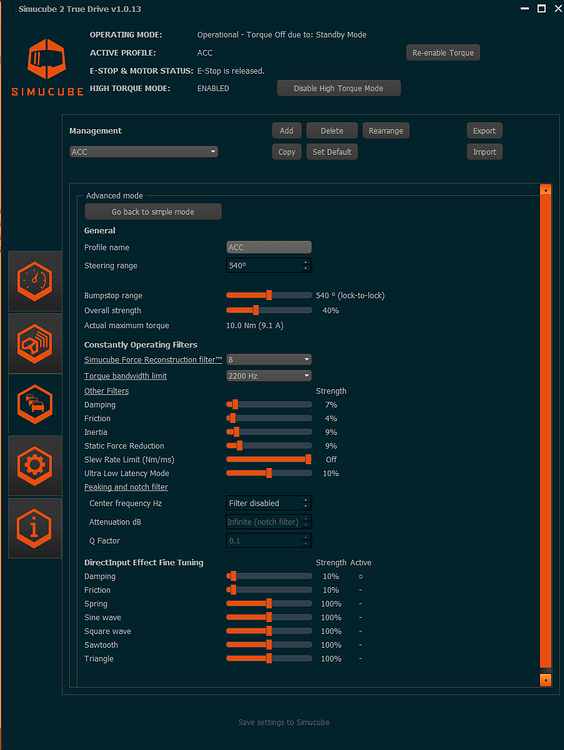Adjust DirectInput Damping slider at 10%
564x750 pixels.
point(269,576)
